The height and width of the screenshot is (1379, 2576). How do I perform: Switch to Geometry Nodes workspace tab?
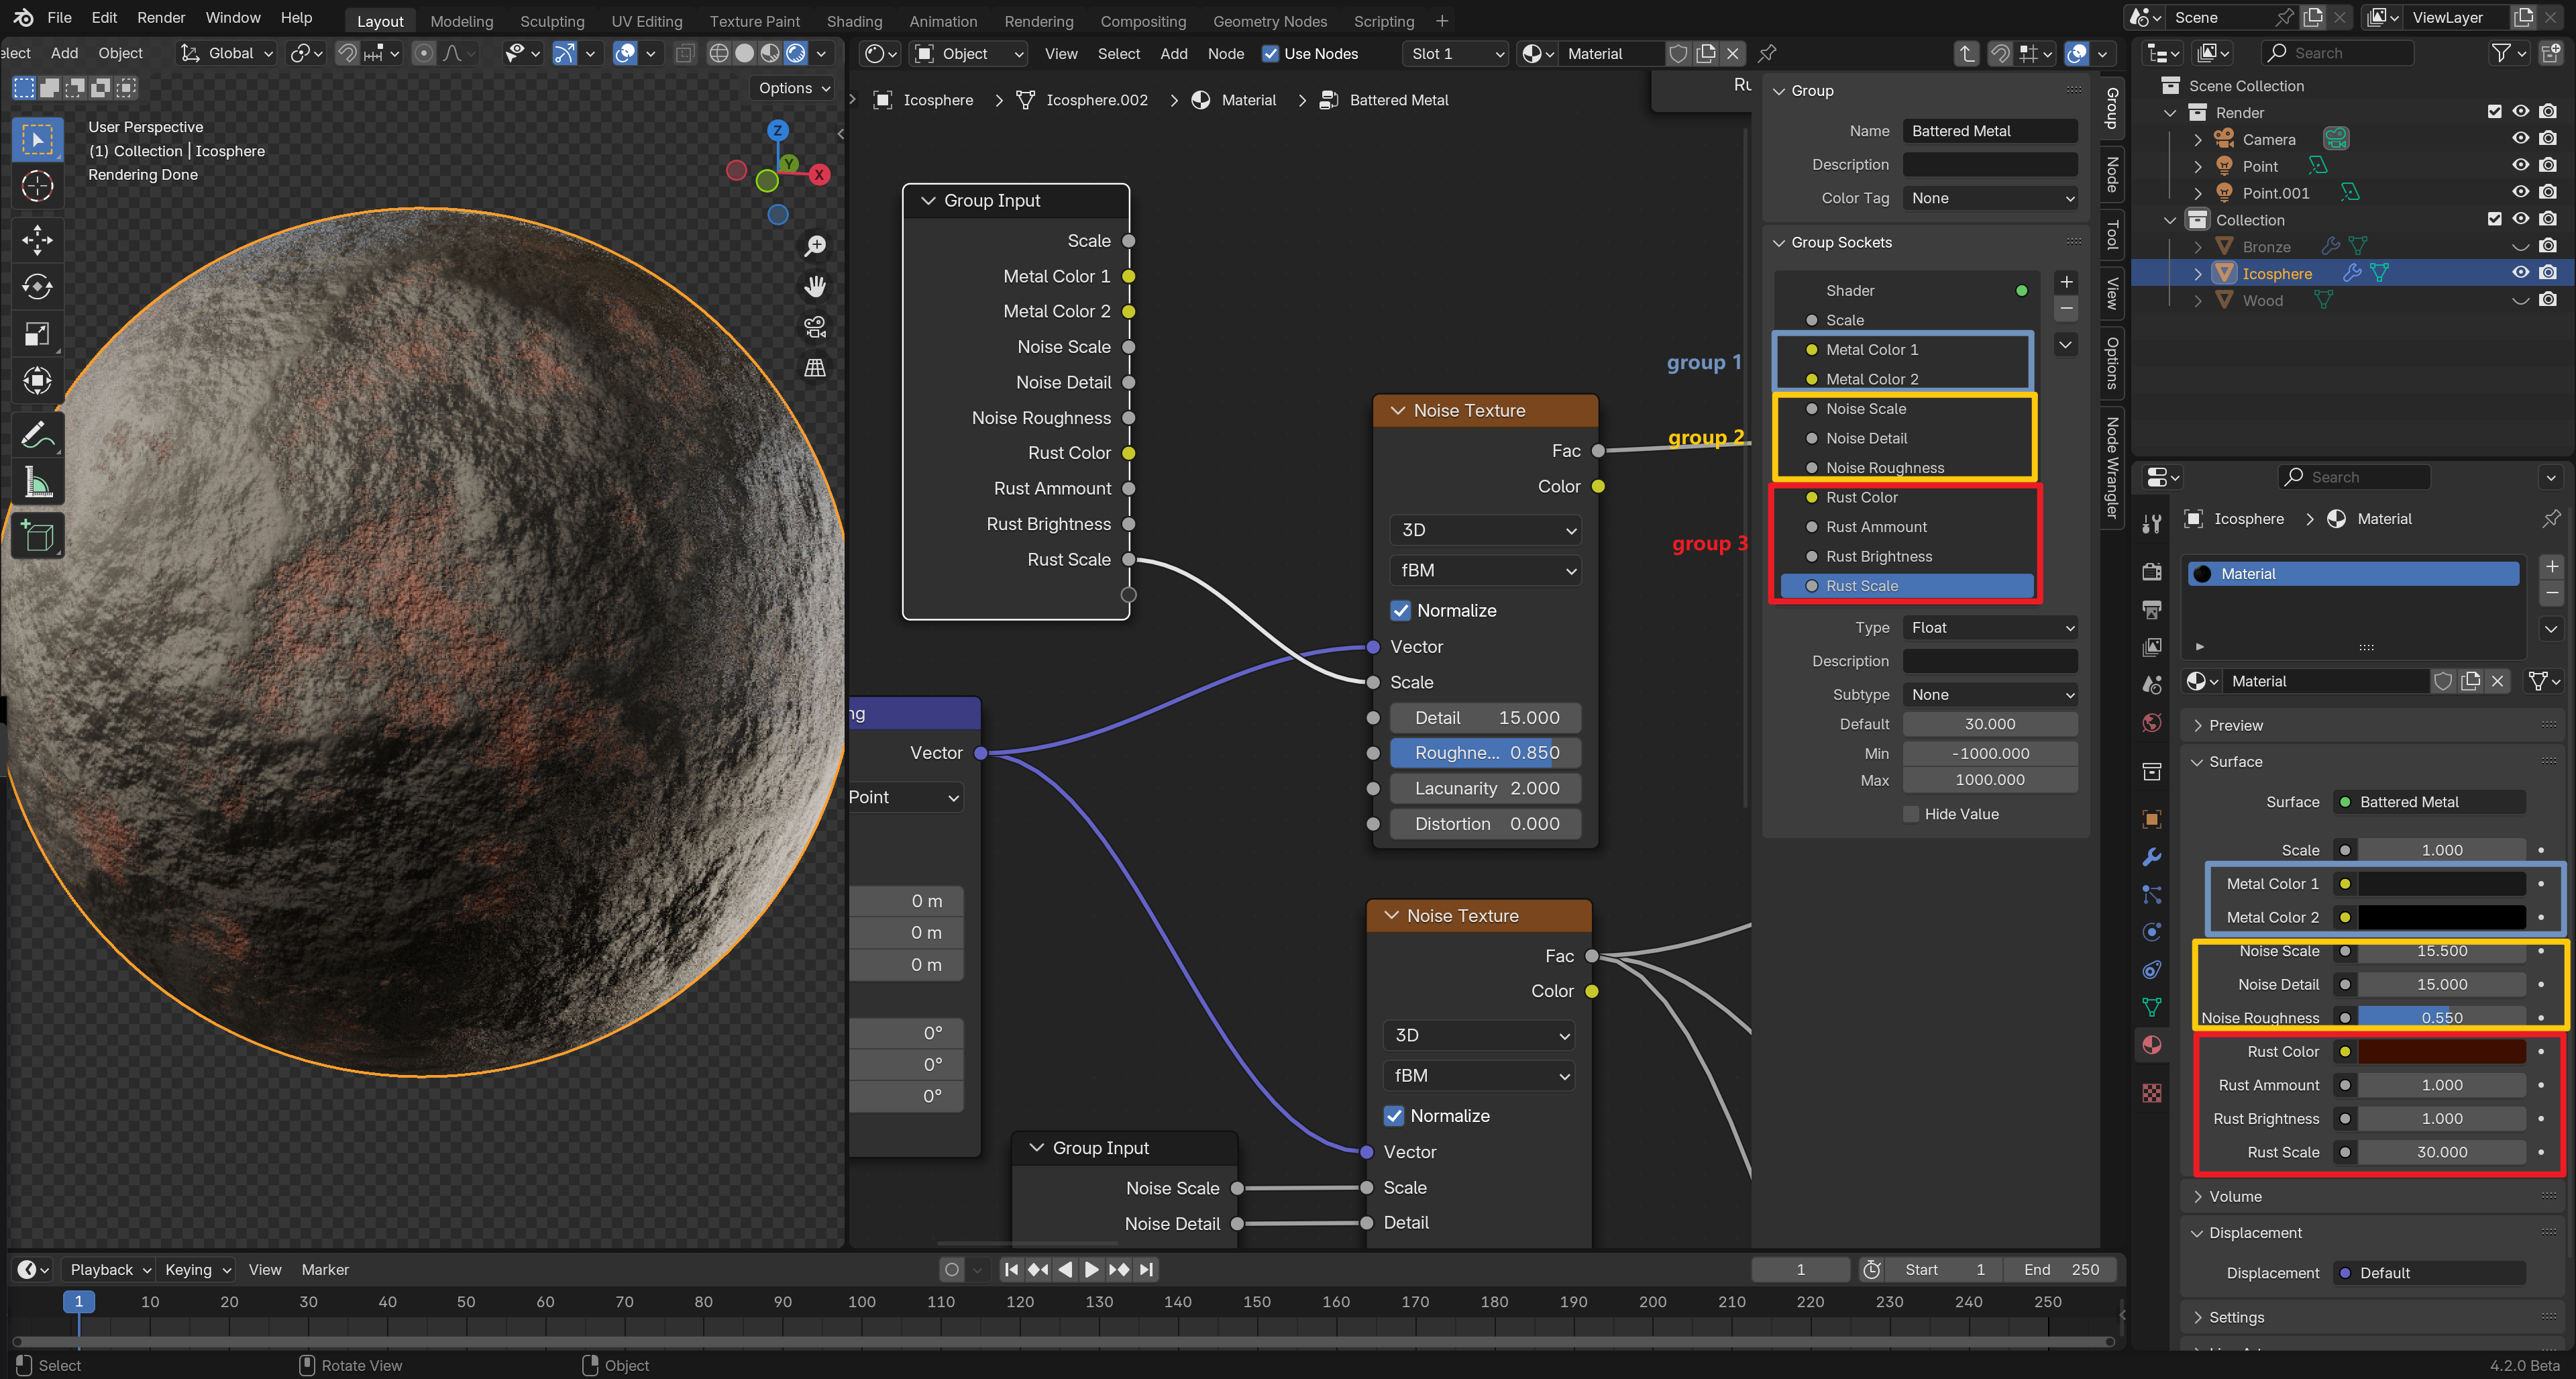[1270, 21]
